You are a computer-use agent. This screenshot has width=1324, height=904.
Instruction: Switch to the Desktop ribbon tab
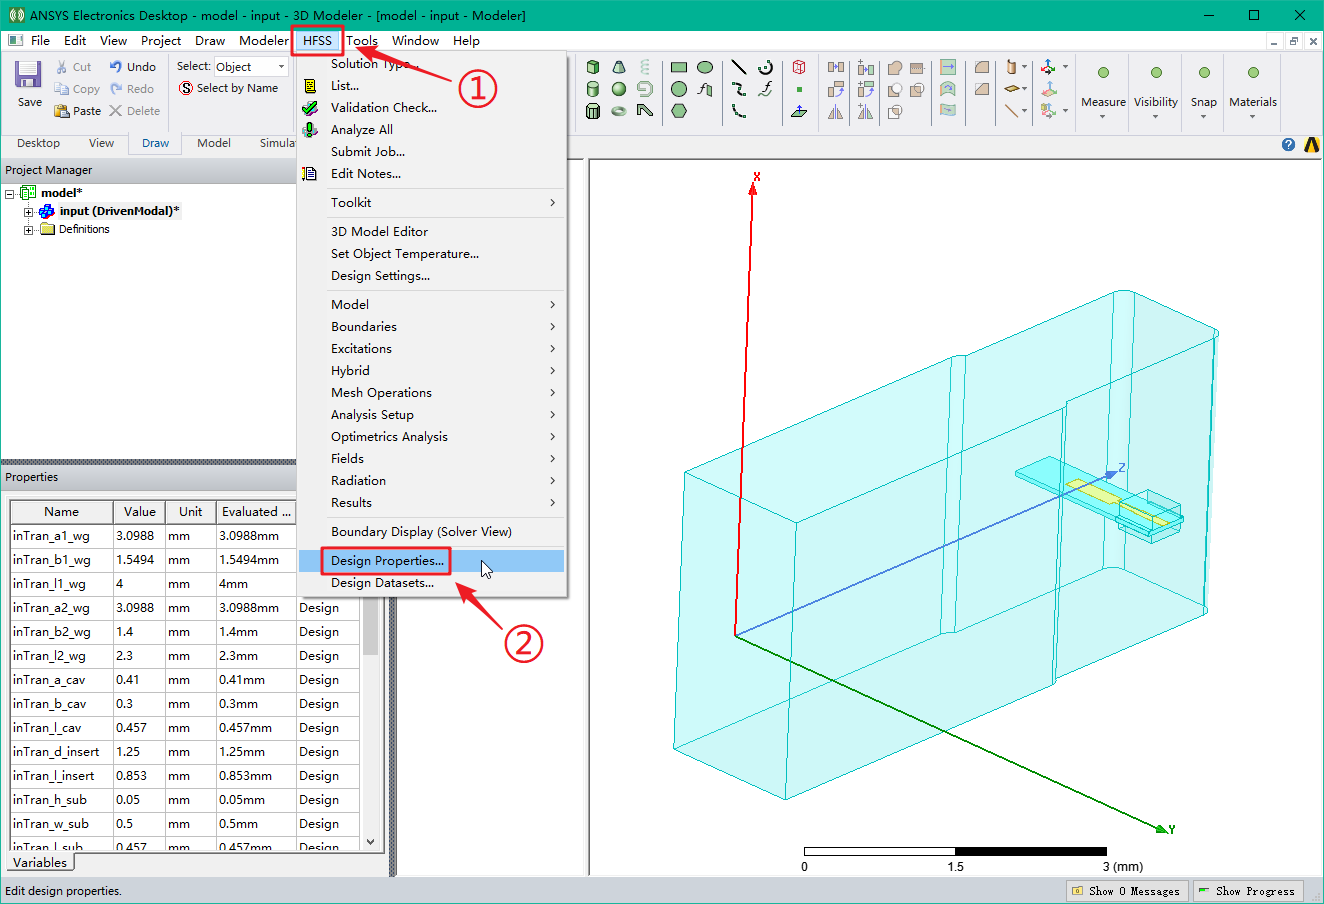pyautogui.click(x=39, y=143)
